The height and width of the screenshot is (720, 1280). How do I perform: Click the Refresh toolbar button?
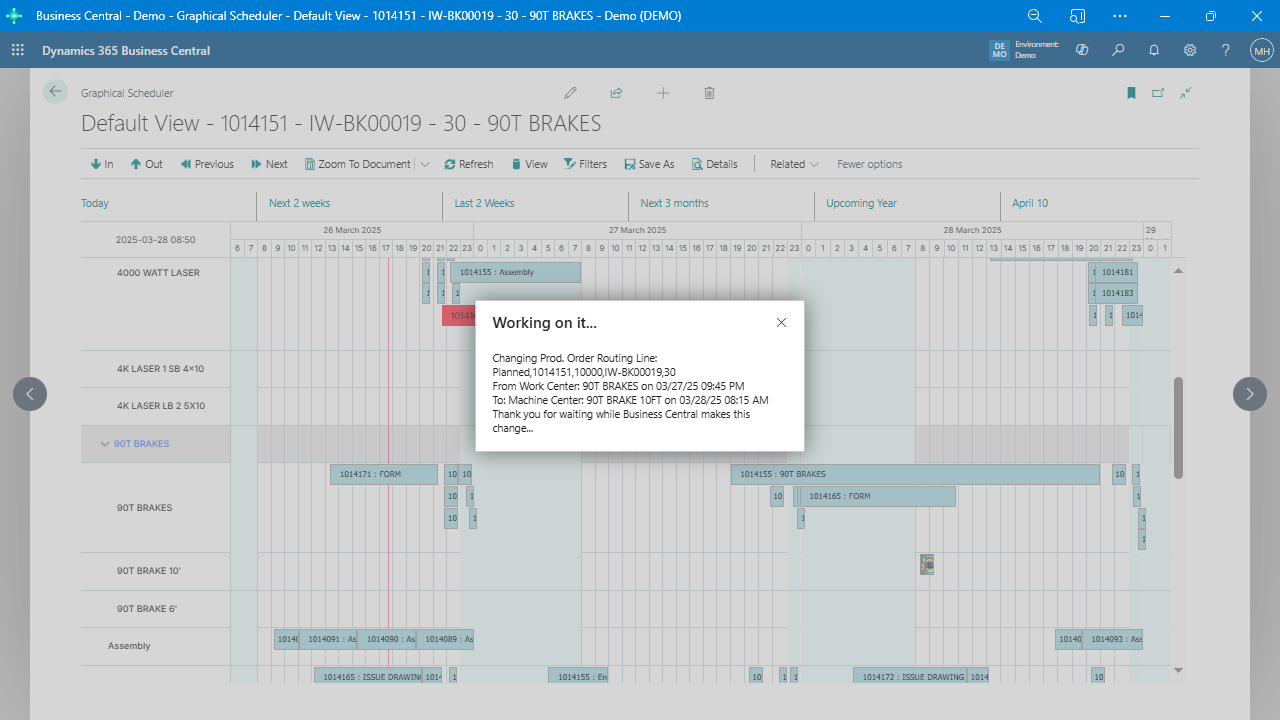[469, 164]
